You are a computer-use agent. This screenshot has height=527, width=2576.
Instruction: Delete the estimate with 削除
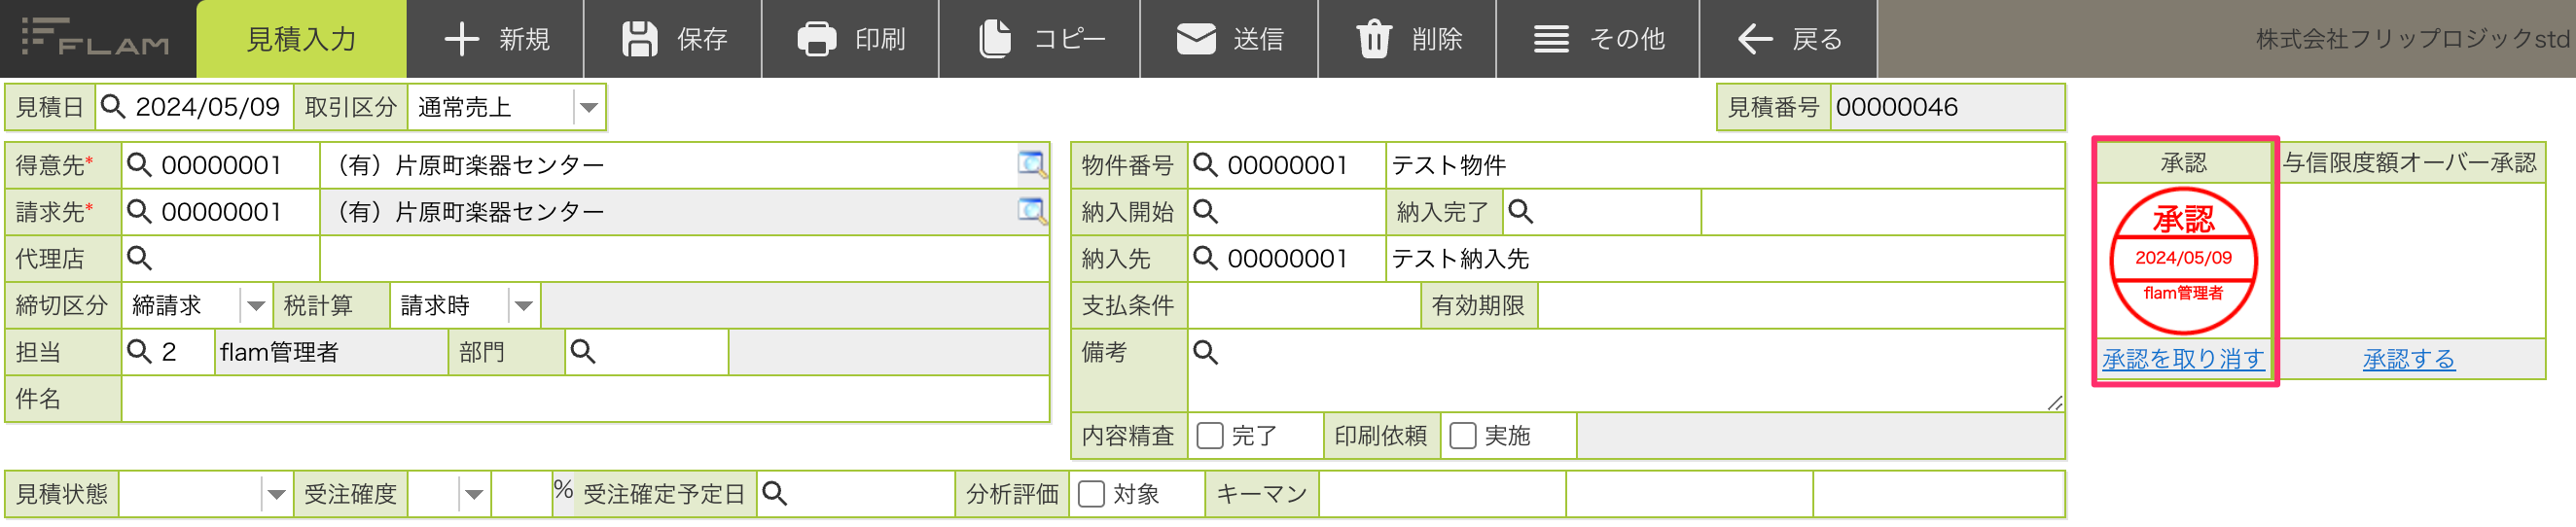(1407, 39)
